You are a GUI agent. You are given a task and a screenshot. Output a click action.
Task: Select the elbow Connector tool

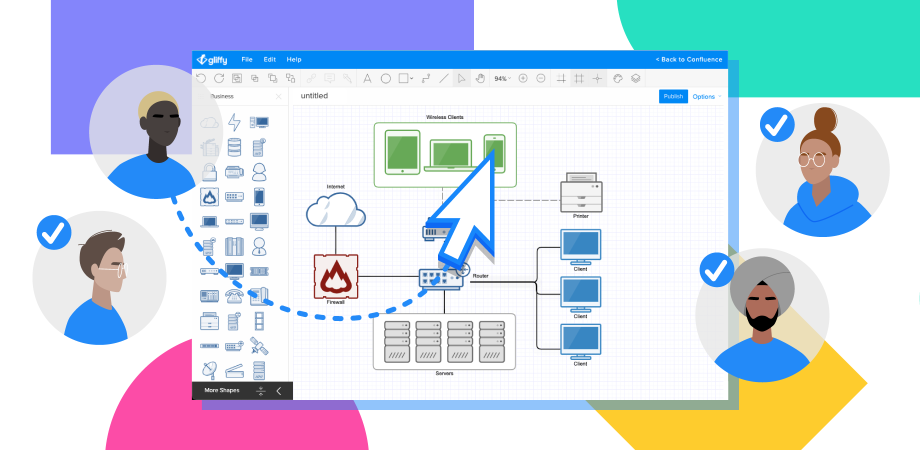(426, 78)
